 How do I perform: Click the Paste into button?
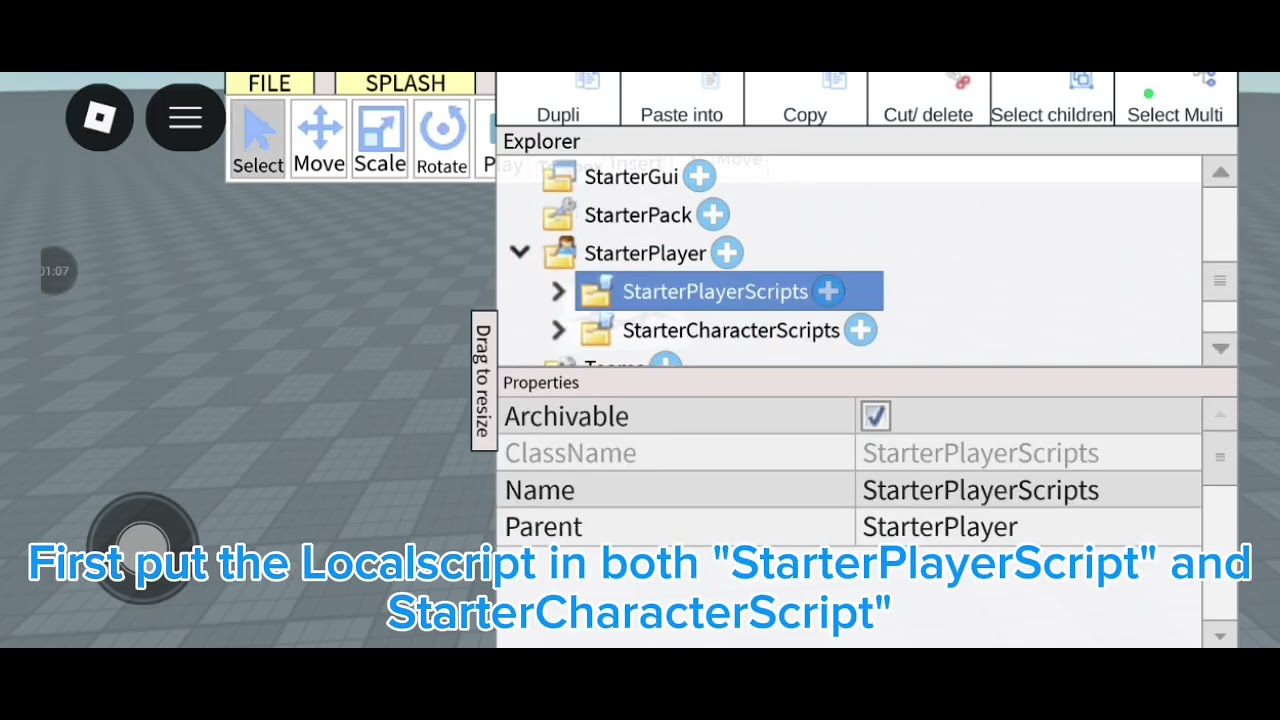682,99
